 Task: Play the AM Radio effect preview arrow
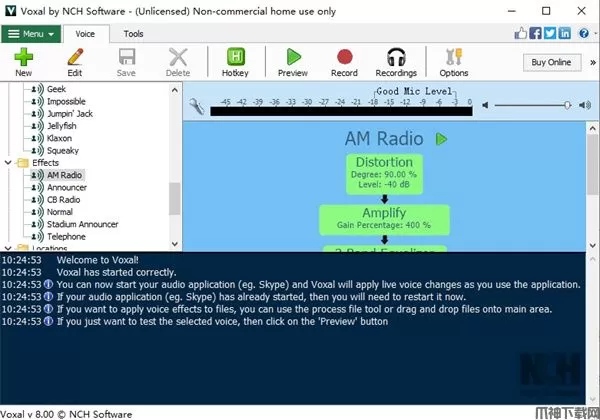point(442,139)
